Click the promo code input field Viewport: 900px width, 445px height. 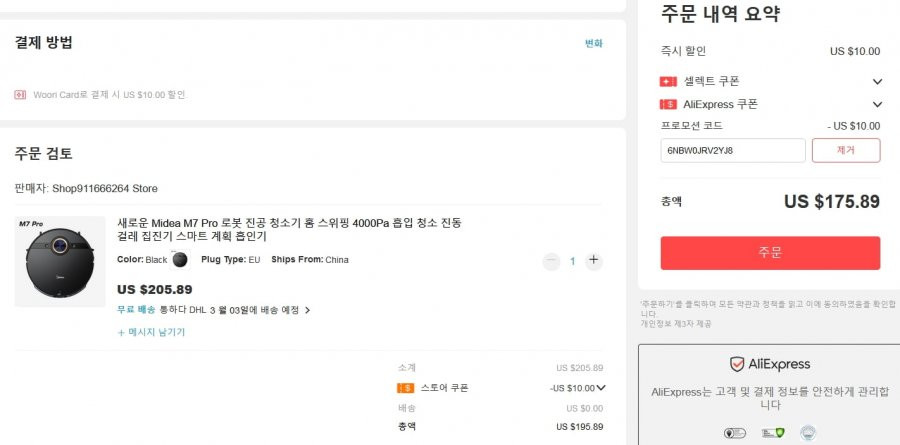tap(733, 150)
